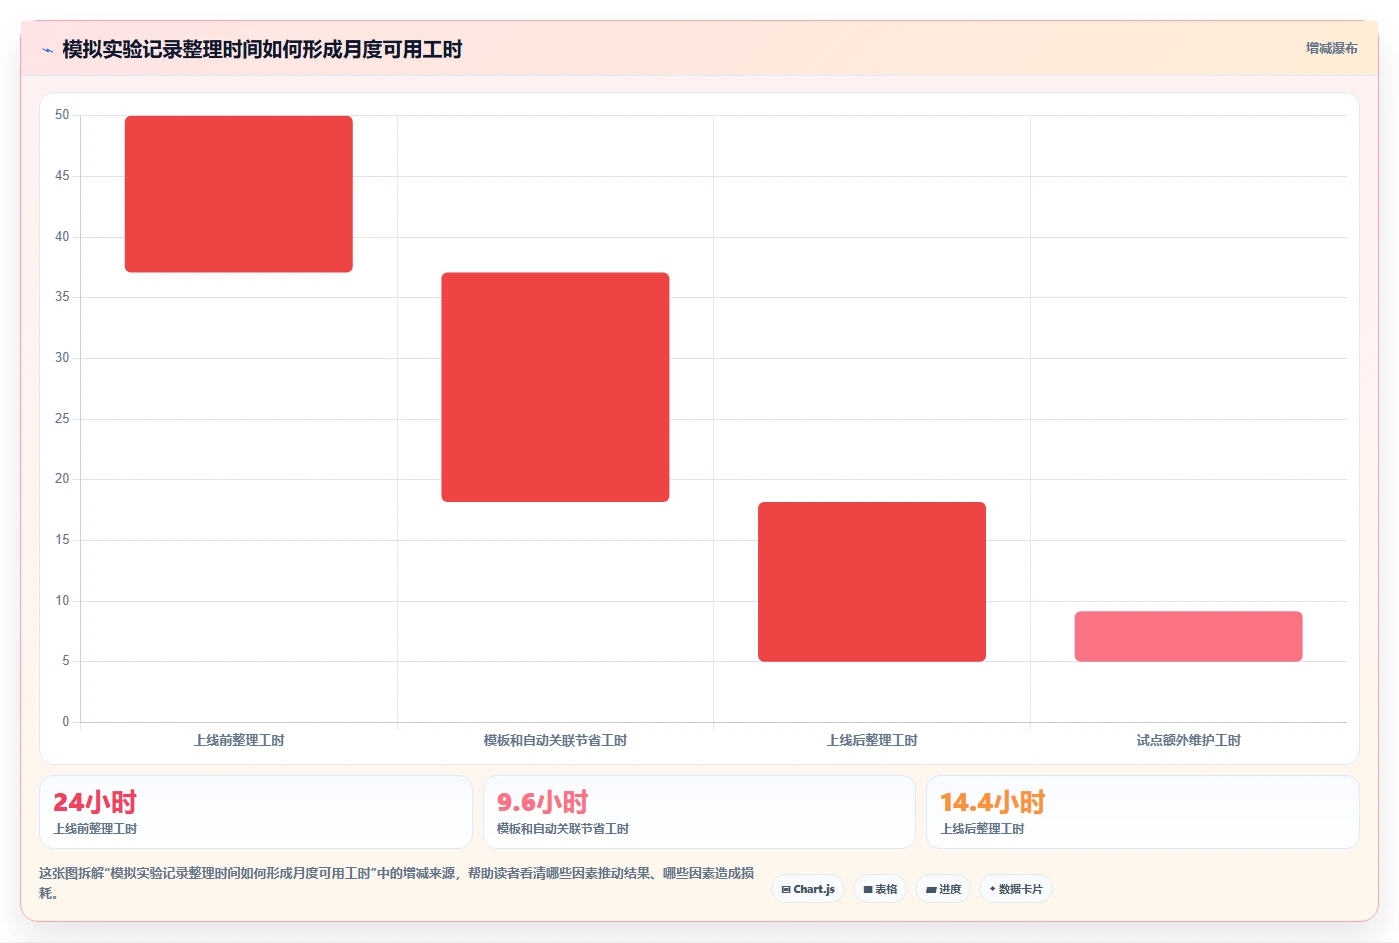
Task: Click the chart title 模拟实验记录整理时间如何形成月度可用工时
Action: pyautogui.click(x=262, y=49)
